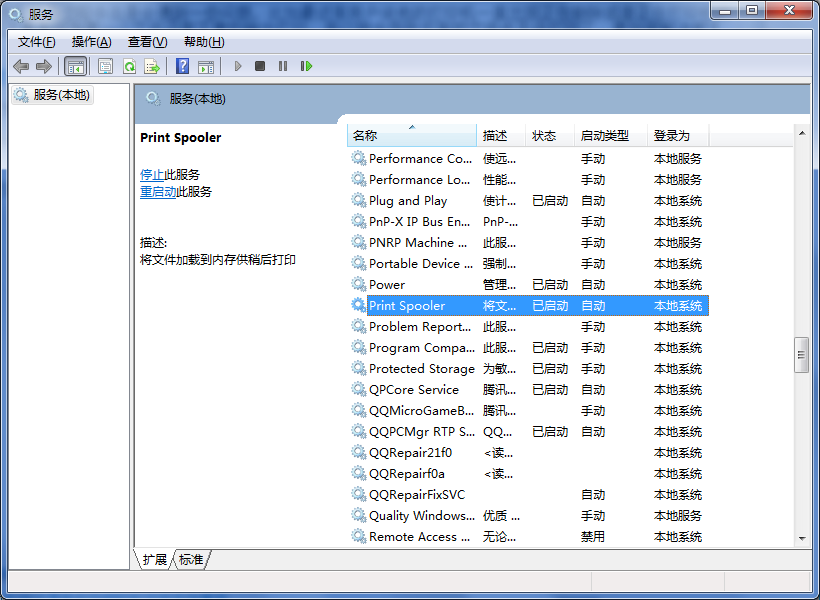Click 禁用 startup type of Remote Access
This screenshot has width=820, height=600.
pos(593,537)
